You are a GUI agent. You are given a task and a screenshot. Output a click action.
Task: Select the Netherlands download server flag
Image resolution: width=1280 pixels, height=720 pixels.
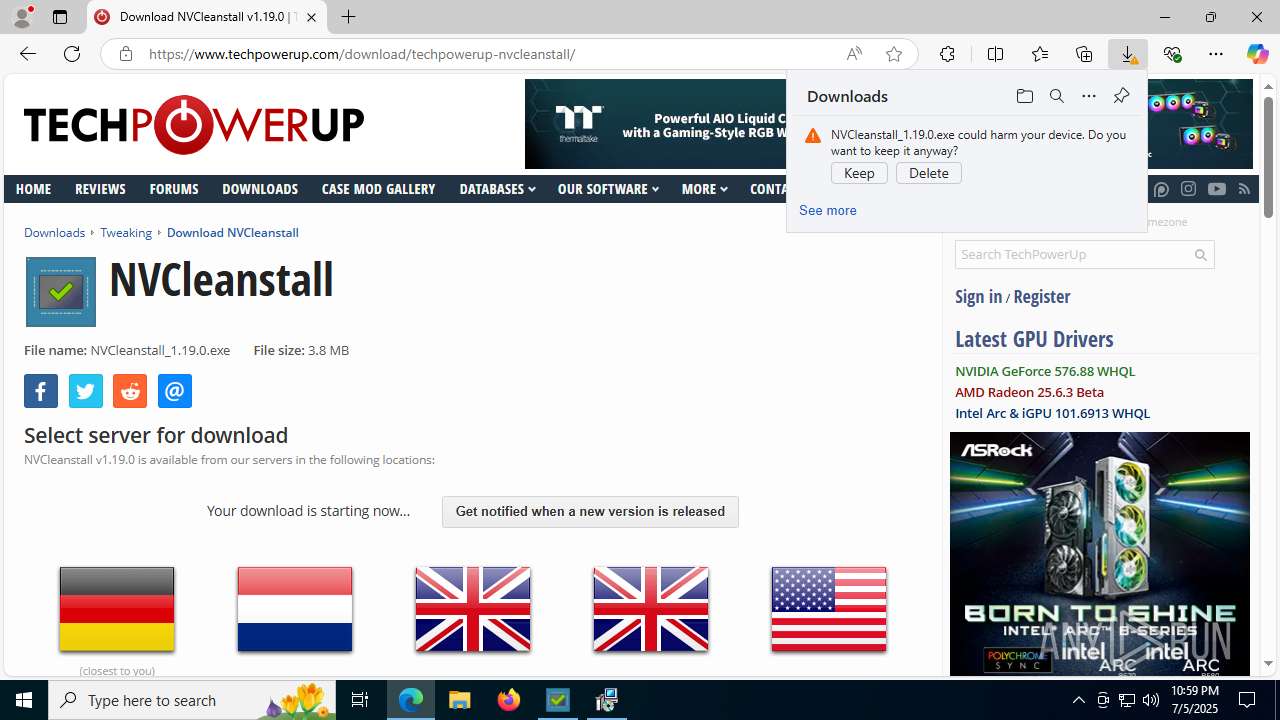coord(295,609)
